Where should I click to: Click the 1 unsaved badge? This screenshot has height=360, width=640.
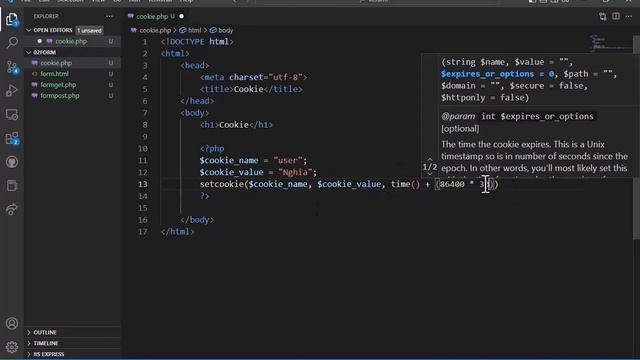[89, 30]
